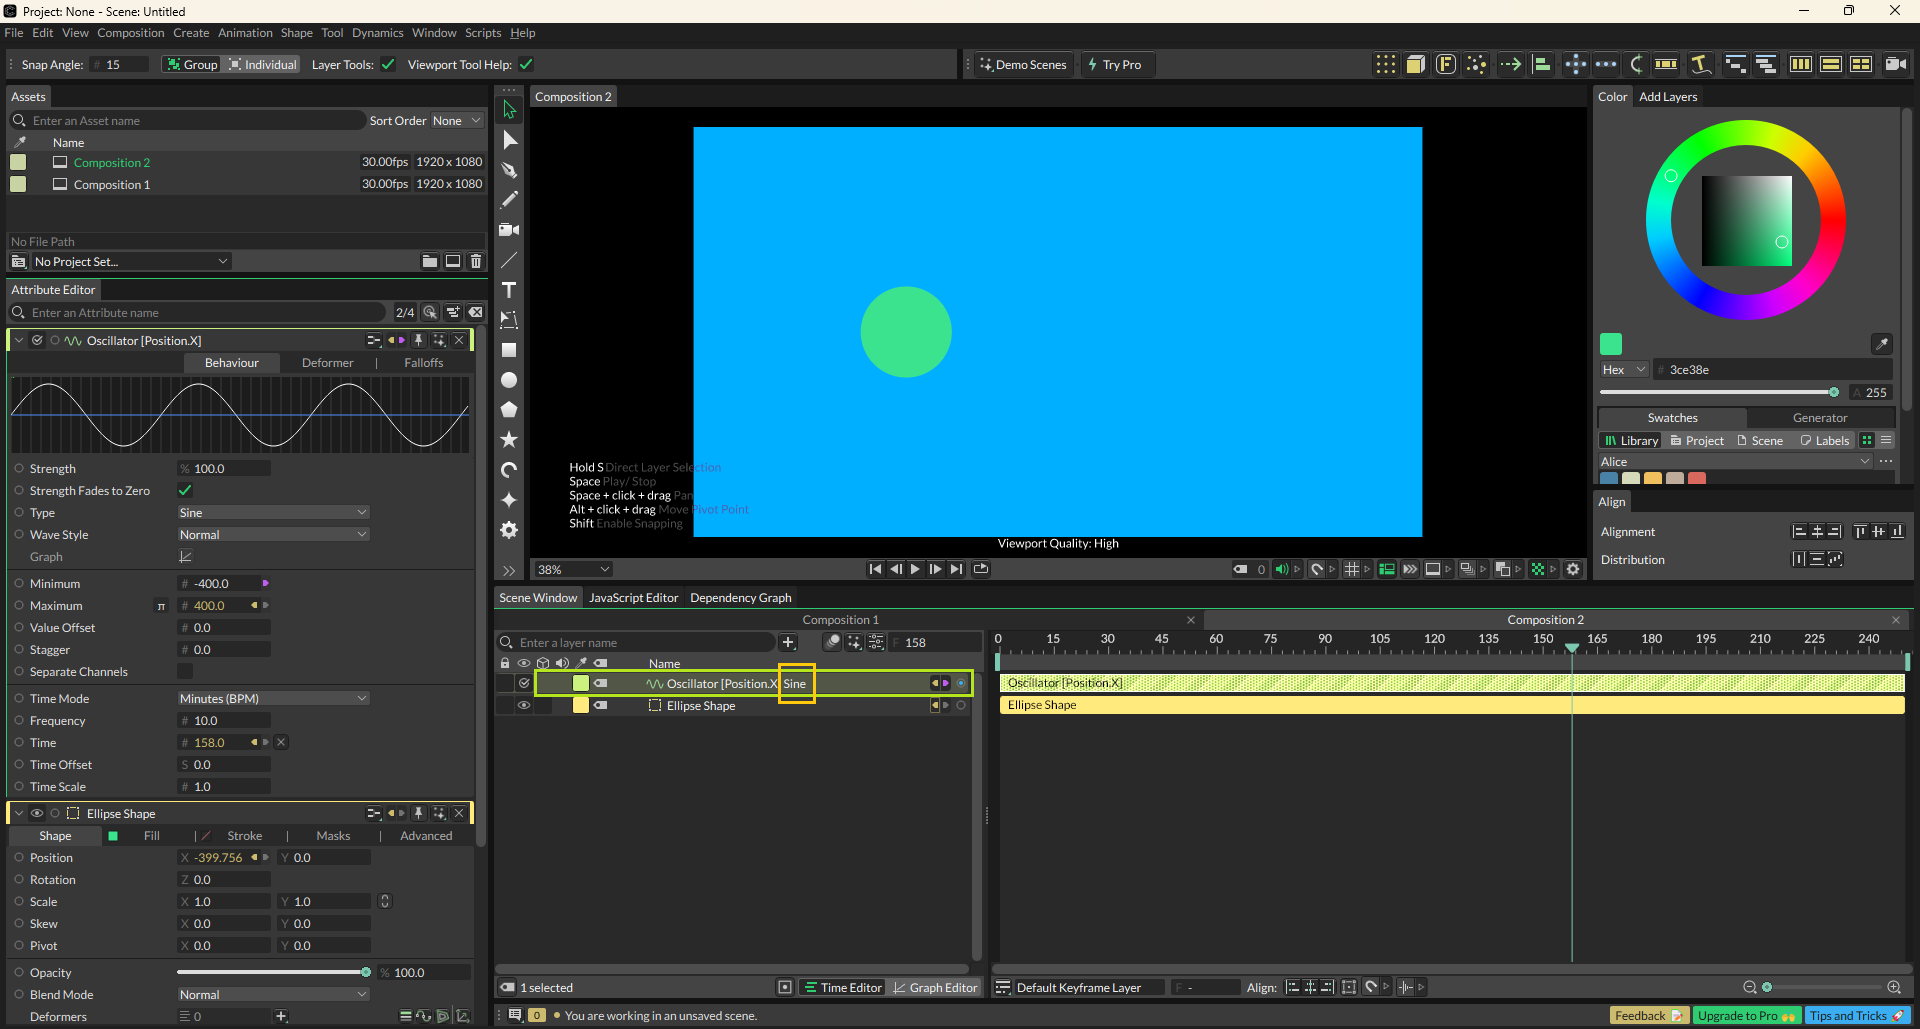Select the Pentagon polygon tool

tap(509, 410)
